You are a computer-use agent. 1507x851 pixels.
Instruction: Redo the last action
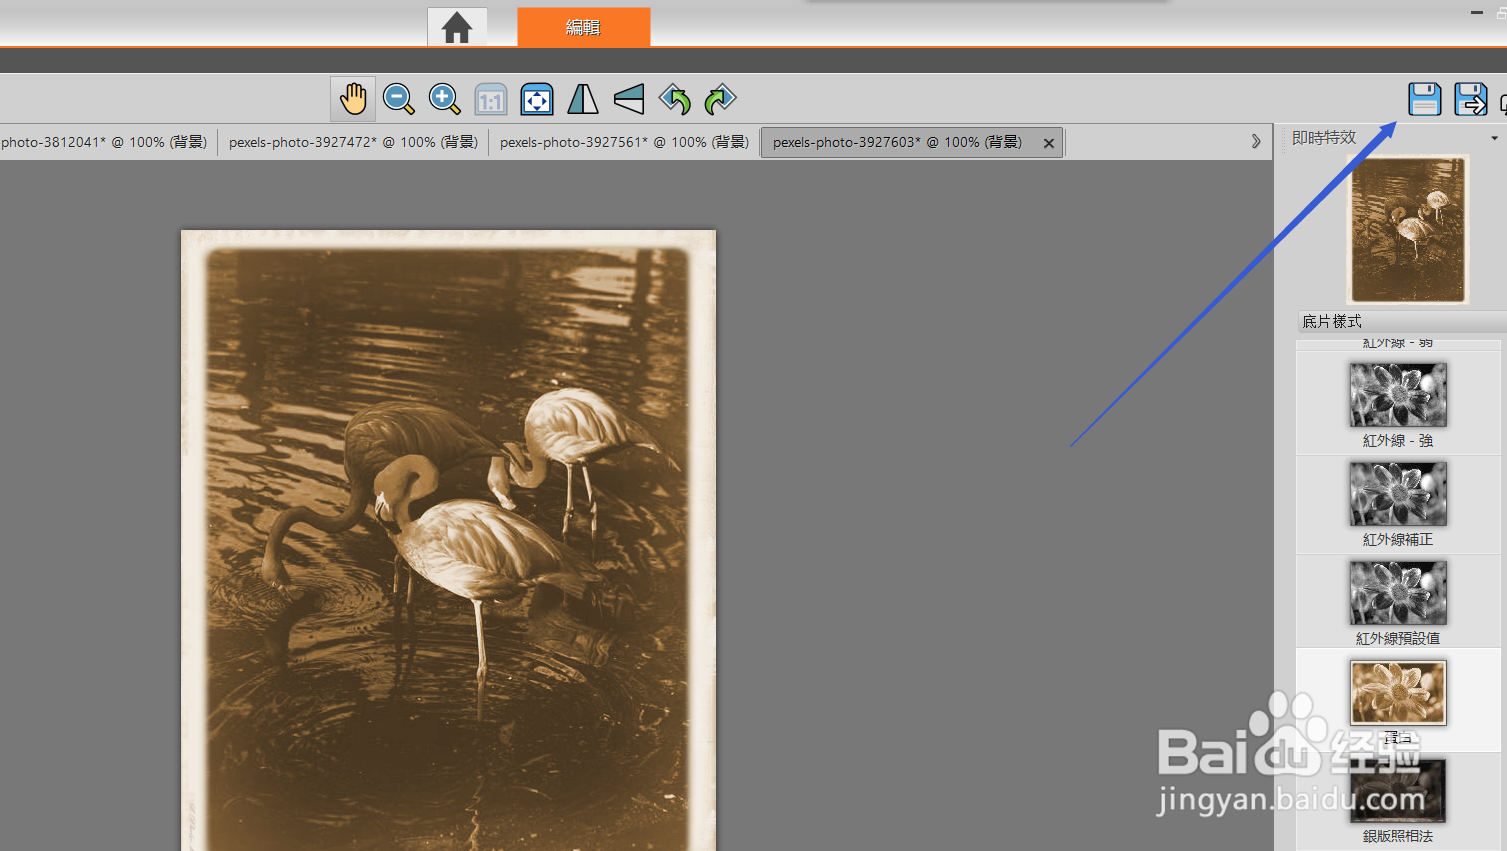coord(720,99)
